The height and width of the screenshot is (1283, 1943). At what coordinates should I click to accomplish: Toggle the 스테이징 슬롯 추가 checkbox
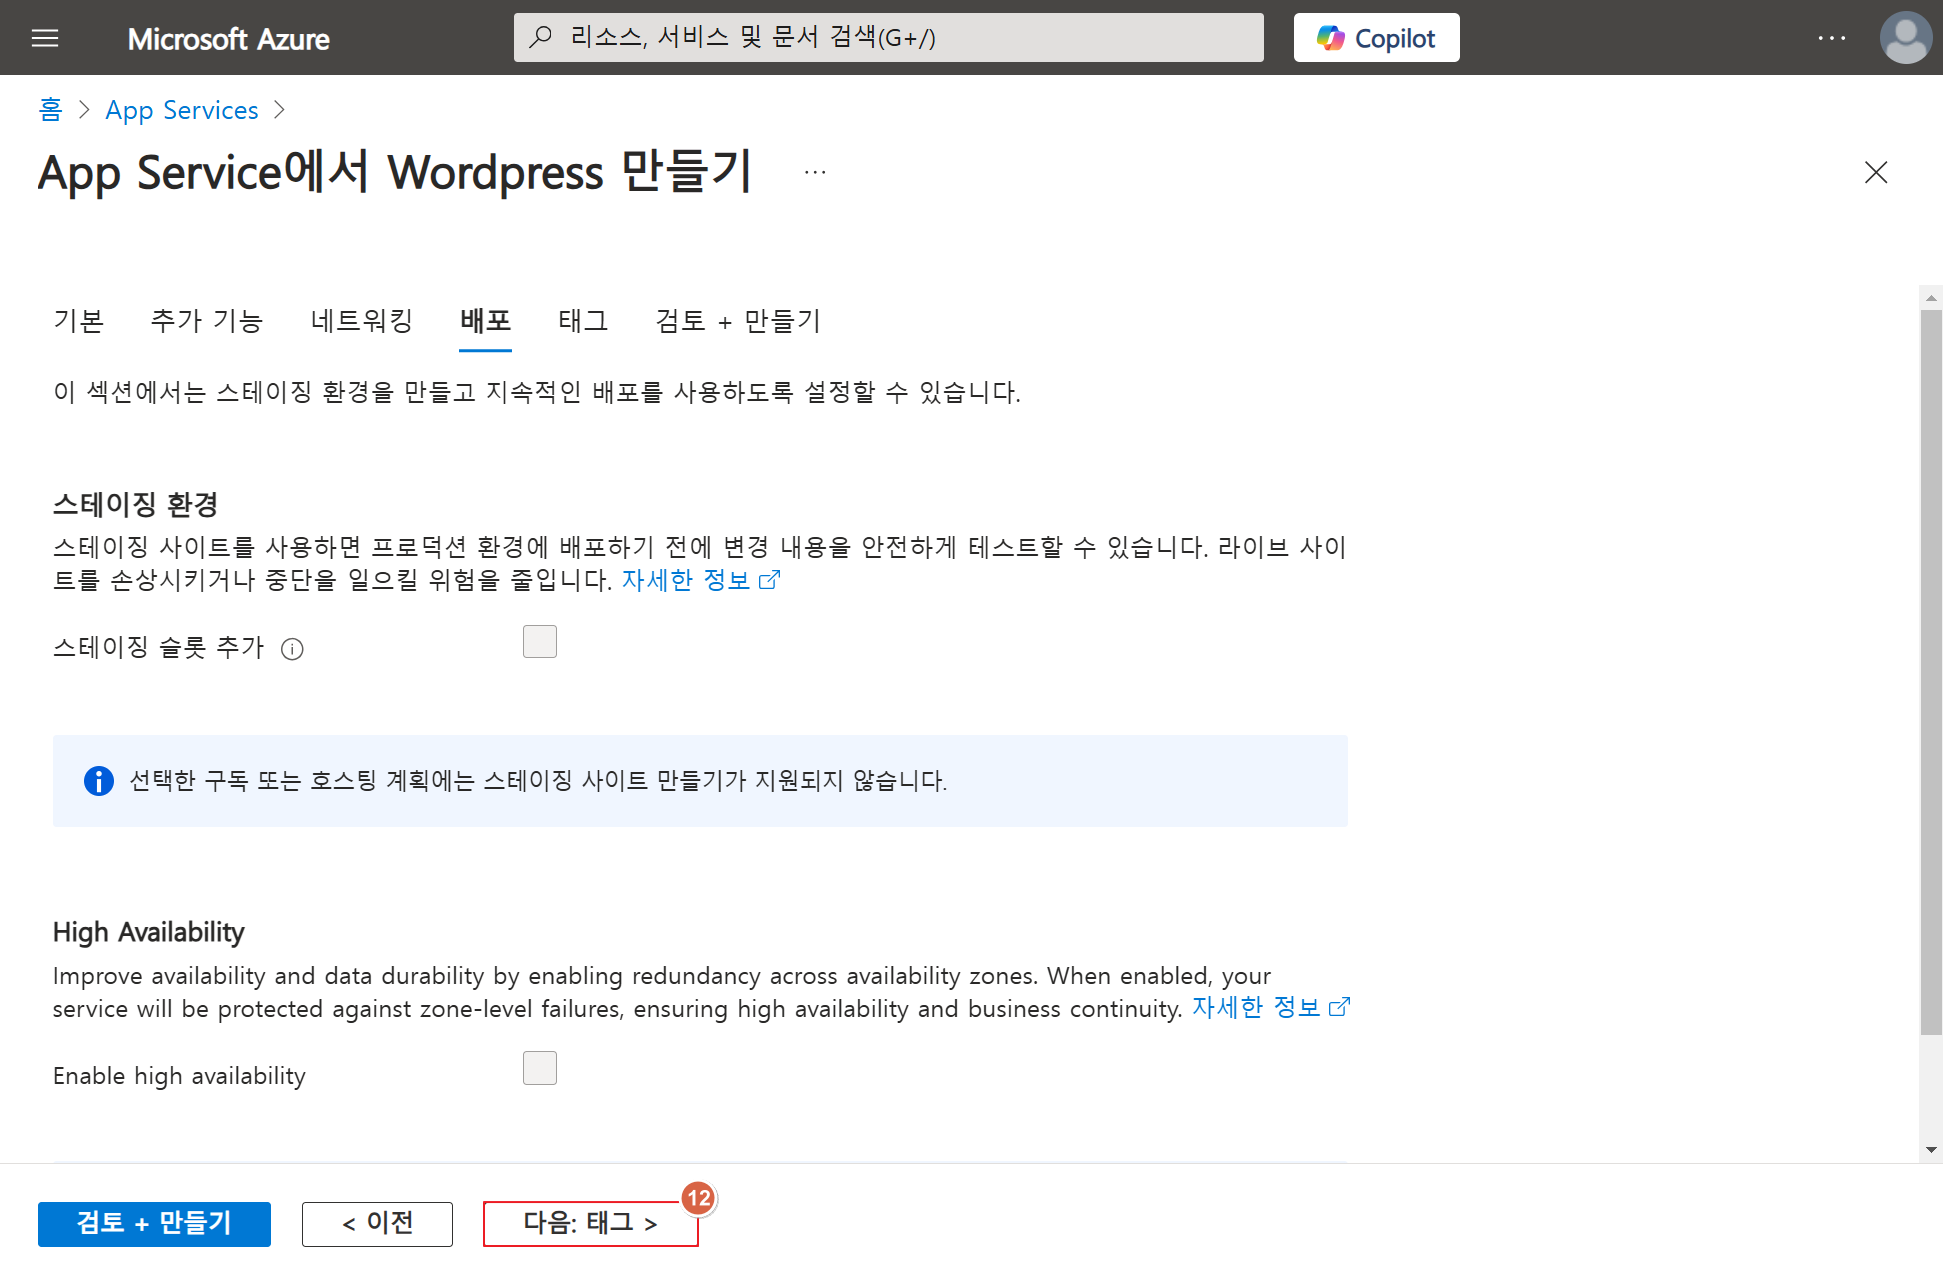[540, 642]
